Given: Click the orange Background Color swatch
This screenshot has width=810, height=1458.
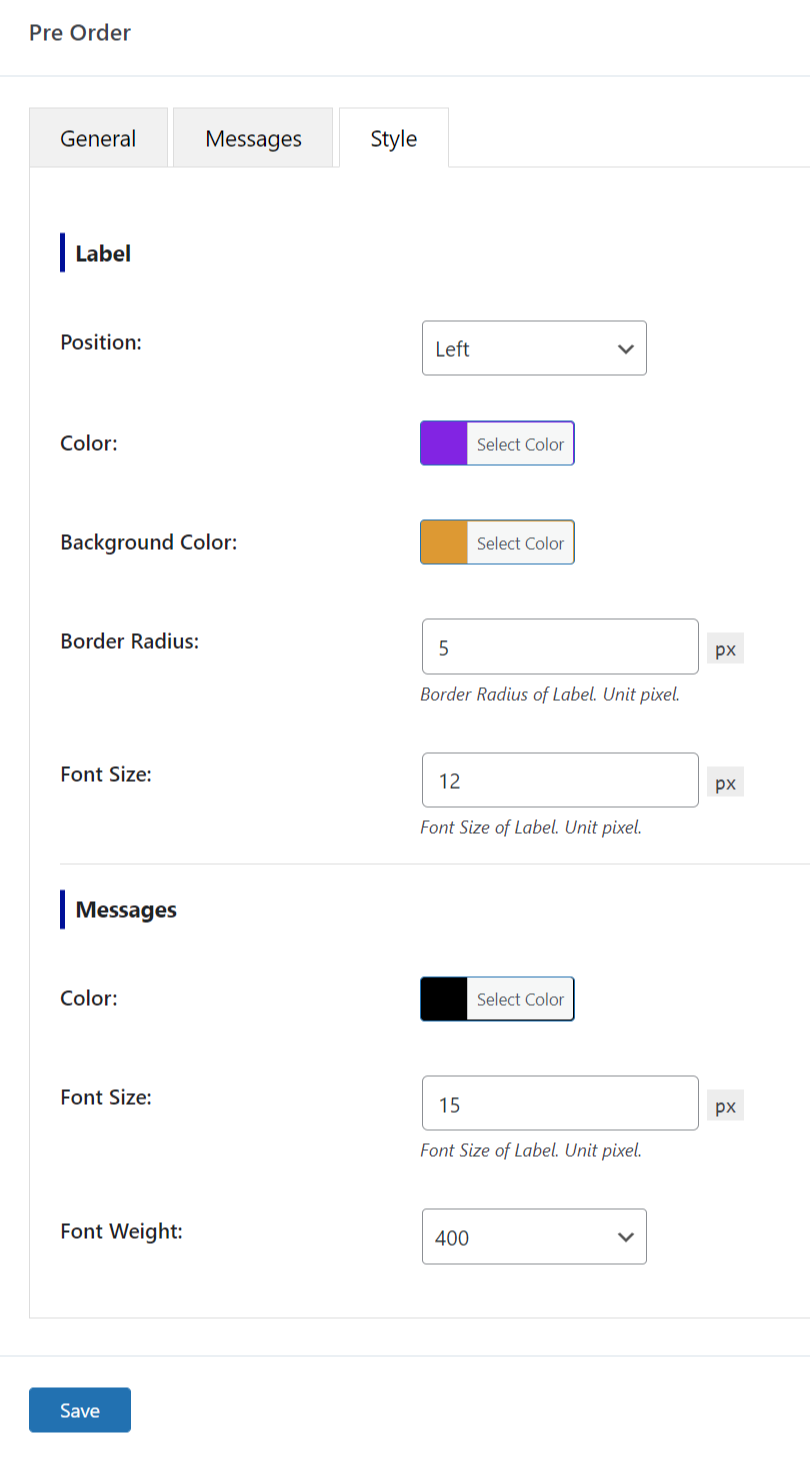Looking at the screenshot, I should (x=444, y=543).
